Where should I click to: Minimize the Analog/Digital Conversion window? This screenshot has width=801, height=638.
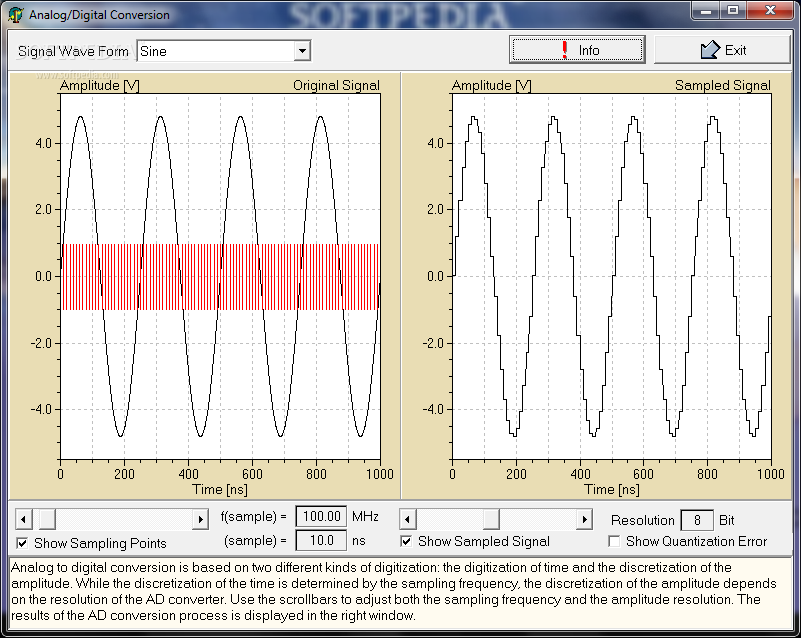click(x=706, y=10)
